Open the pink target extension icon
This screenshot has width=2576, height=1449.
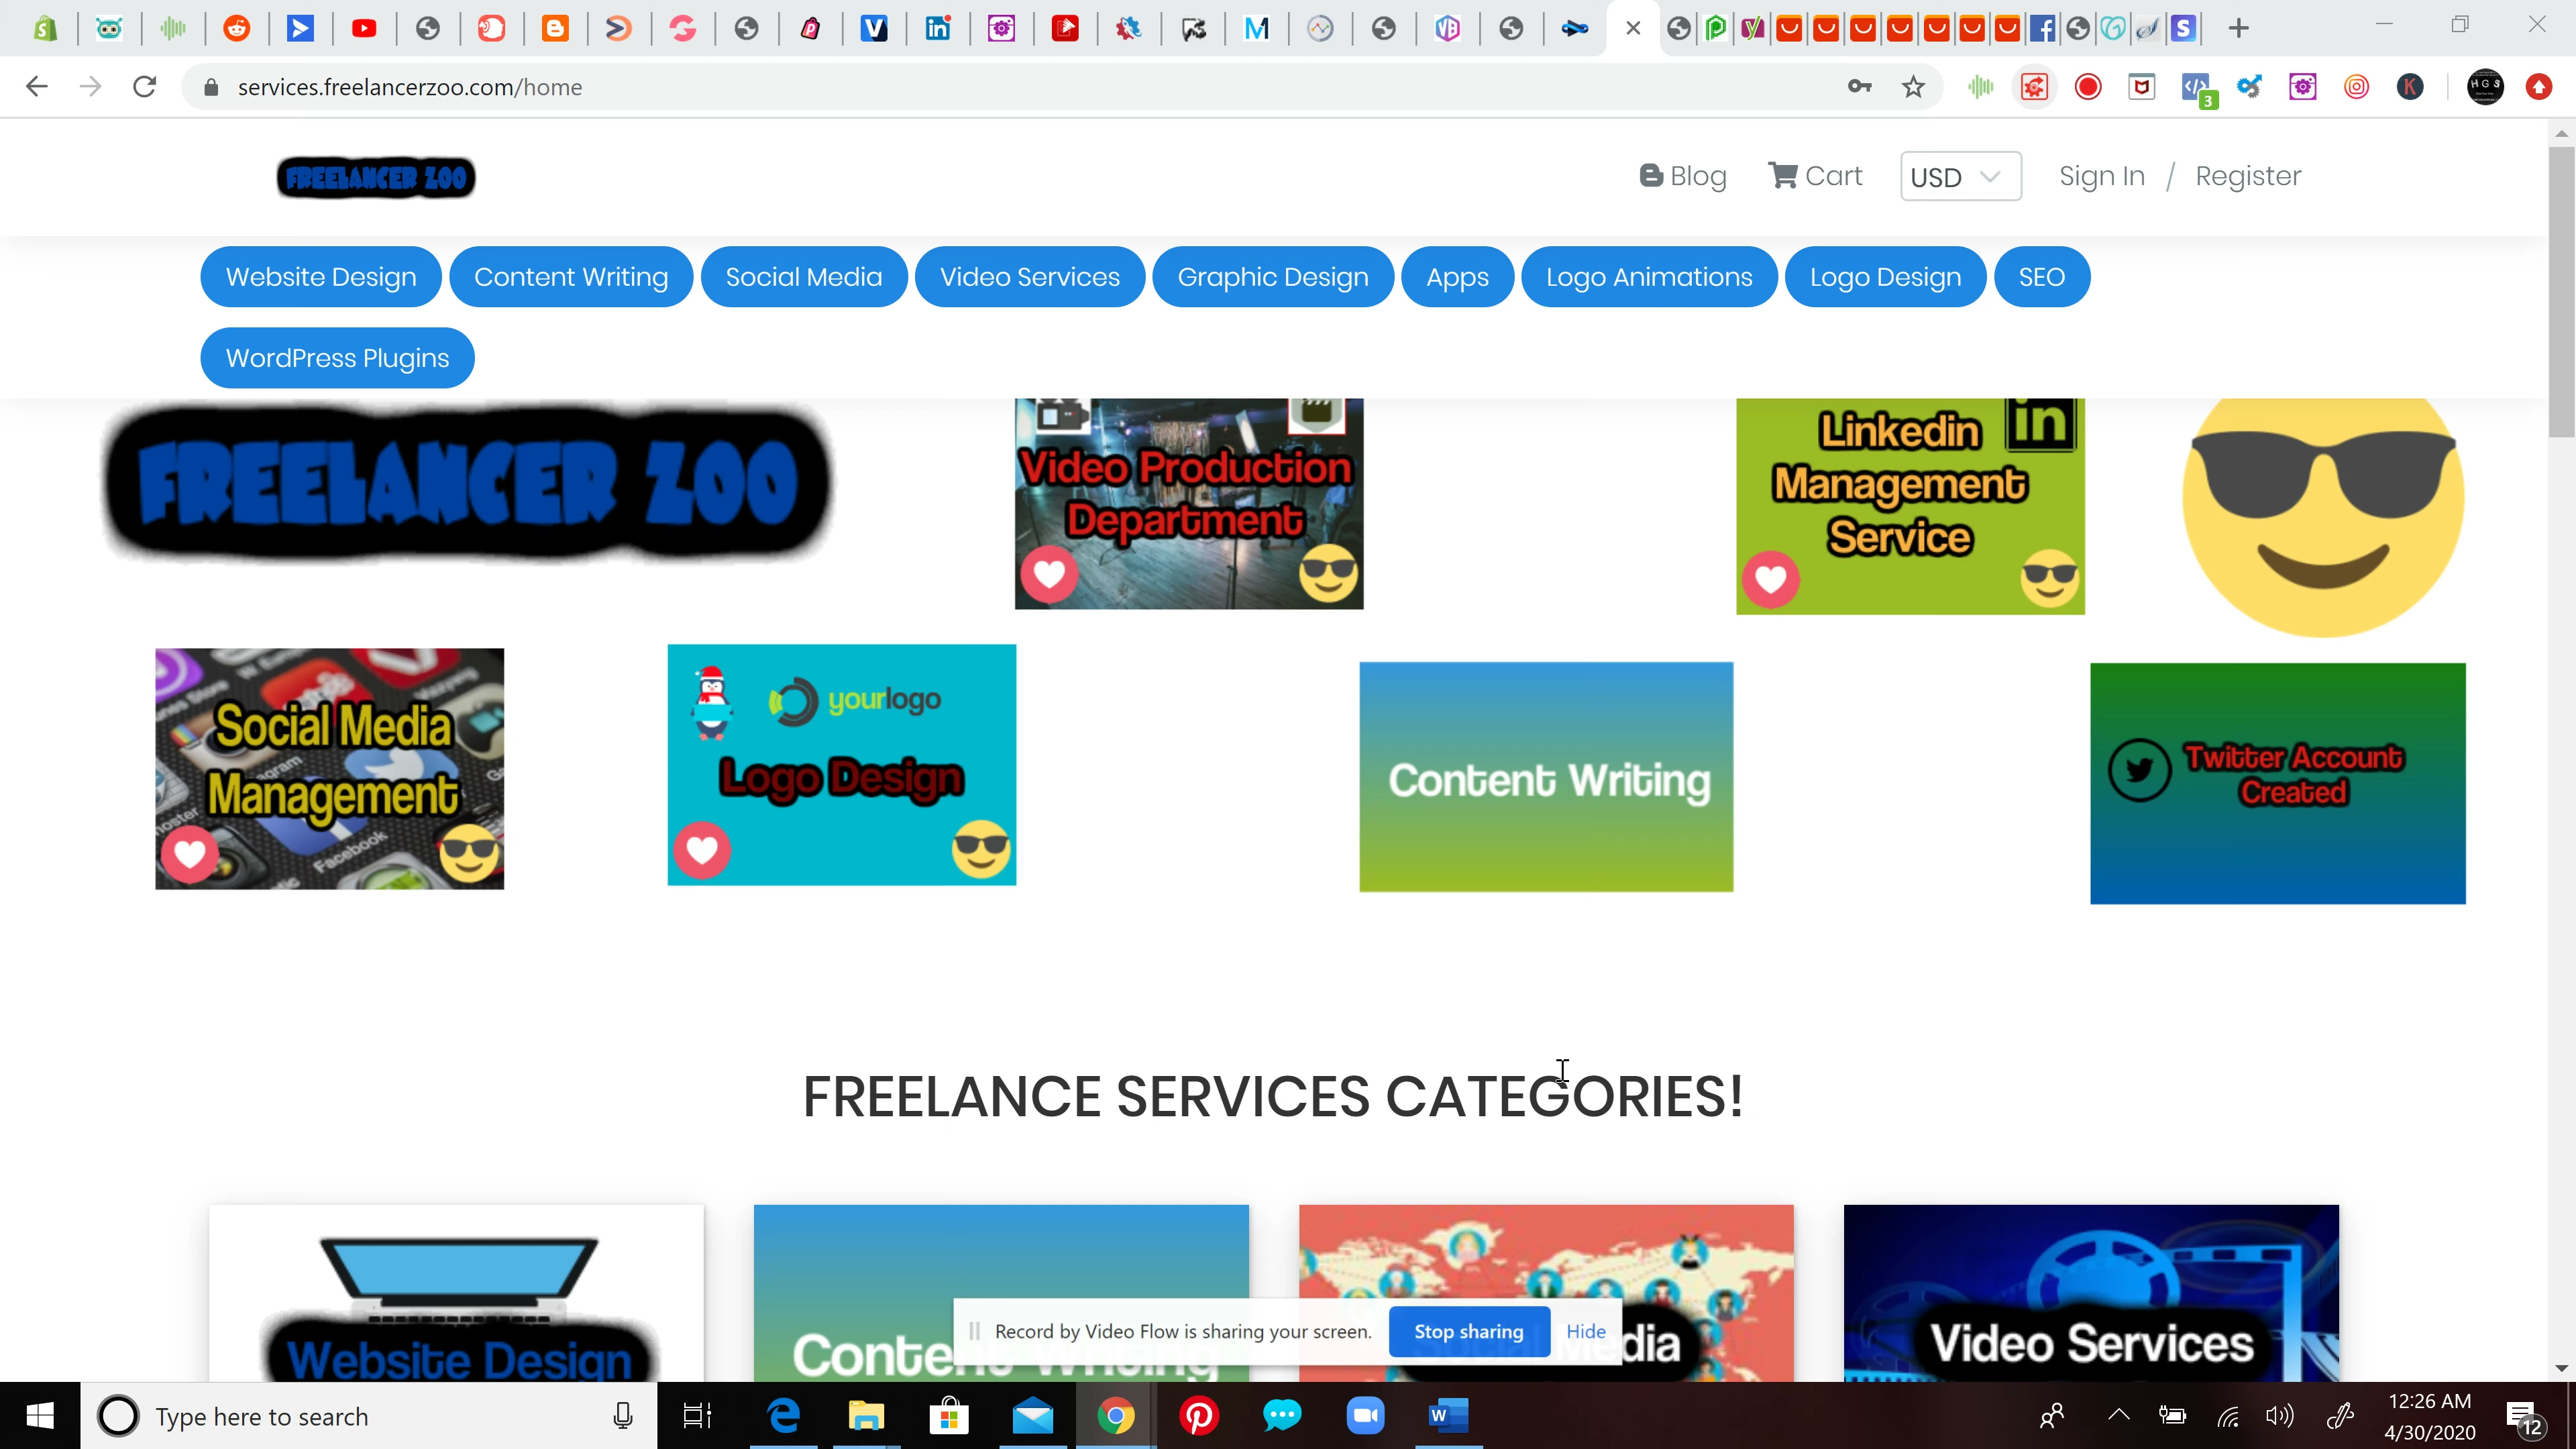2357,87
